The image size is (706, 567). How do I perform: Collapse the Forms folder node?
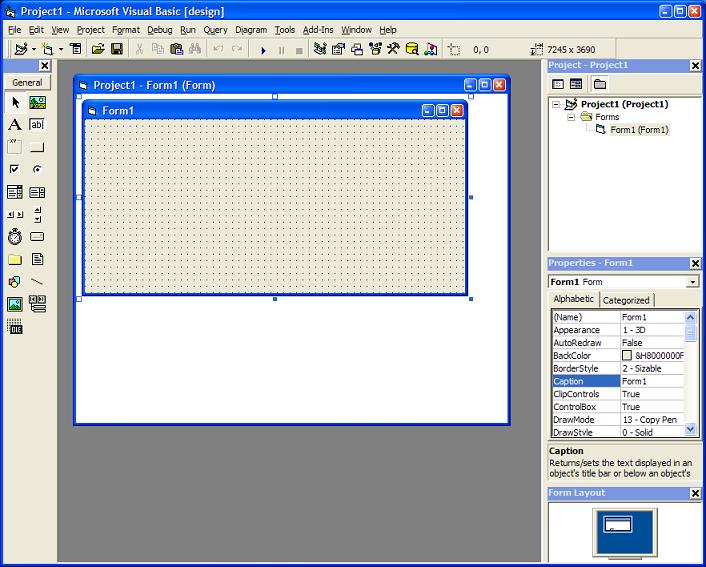tap(571, 117)
